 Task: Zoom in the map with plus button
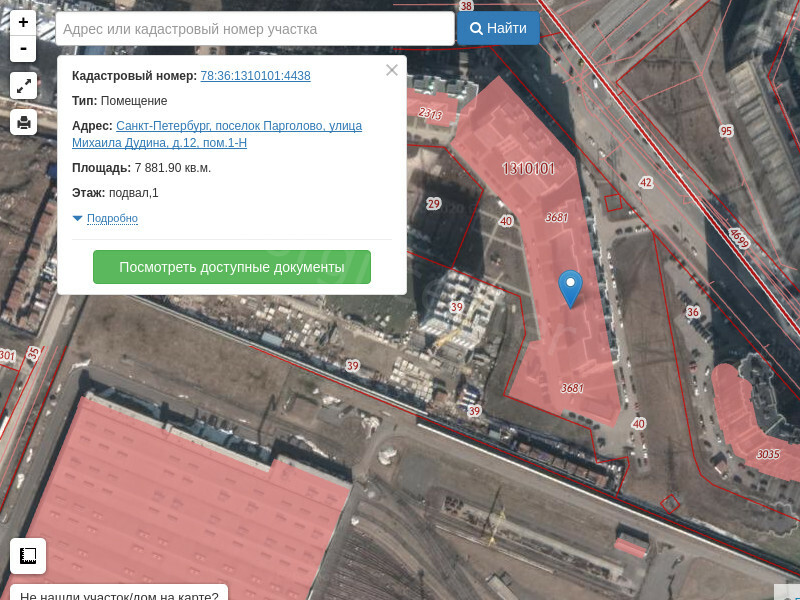[x=23, y=22]
